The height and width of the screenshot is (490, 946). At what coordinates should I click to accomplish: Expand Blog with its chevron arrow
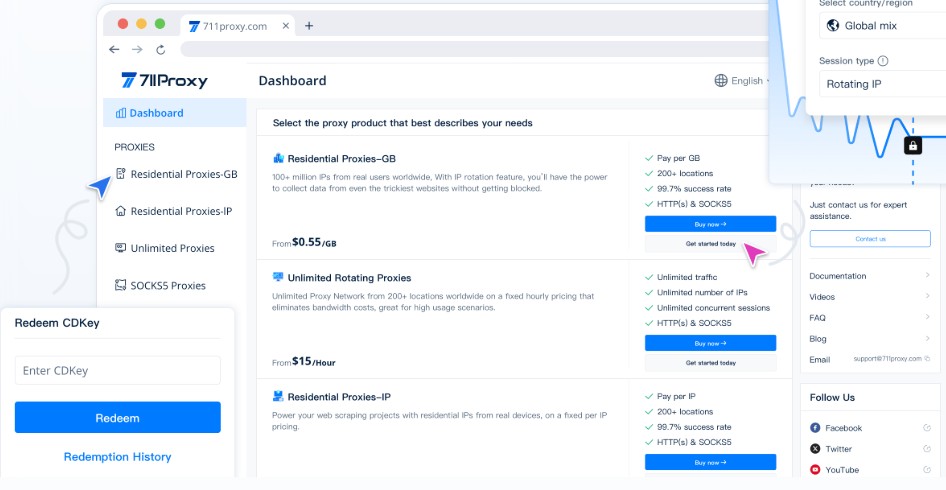927,338
